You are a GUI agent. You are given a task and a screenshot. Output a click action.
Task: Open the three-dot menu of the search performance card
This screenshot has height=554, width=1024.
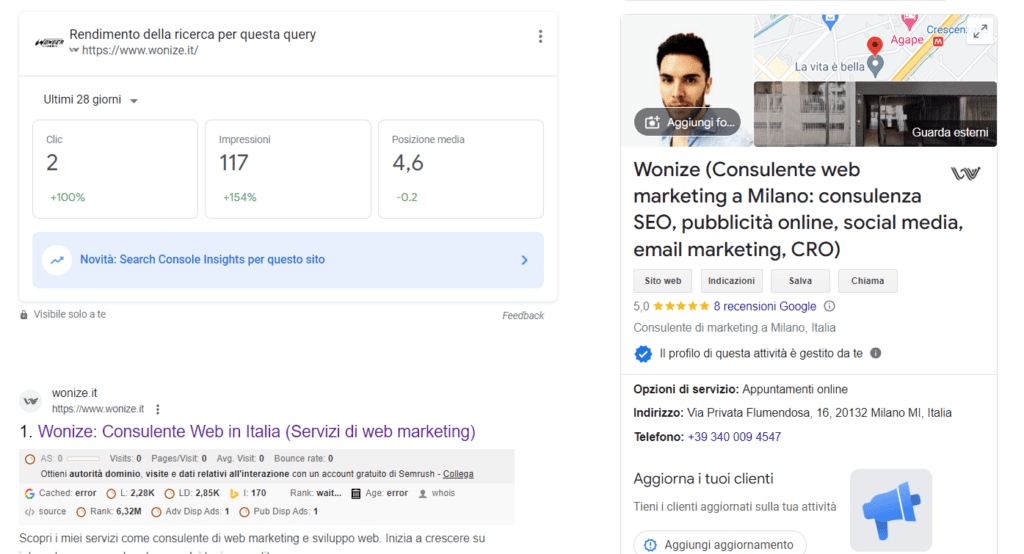point(540,37)
